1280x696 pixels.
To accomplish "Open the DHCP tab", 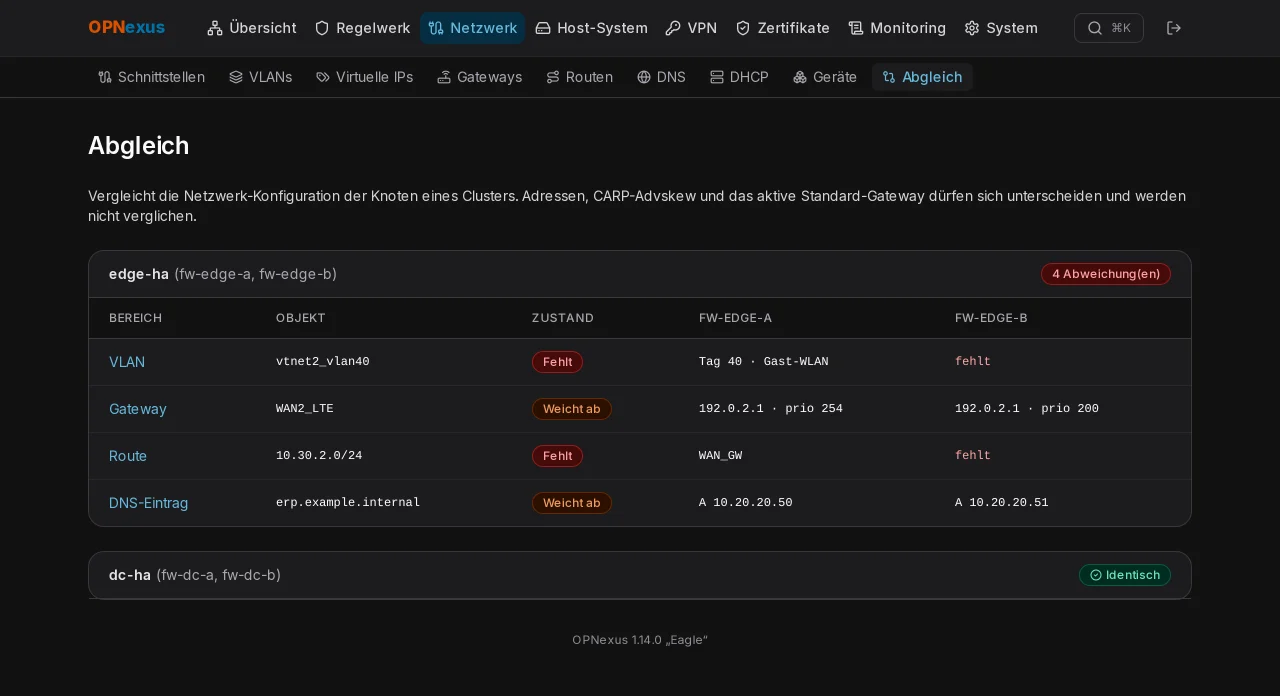I will (739, 77).
